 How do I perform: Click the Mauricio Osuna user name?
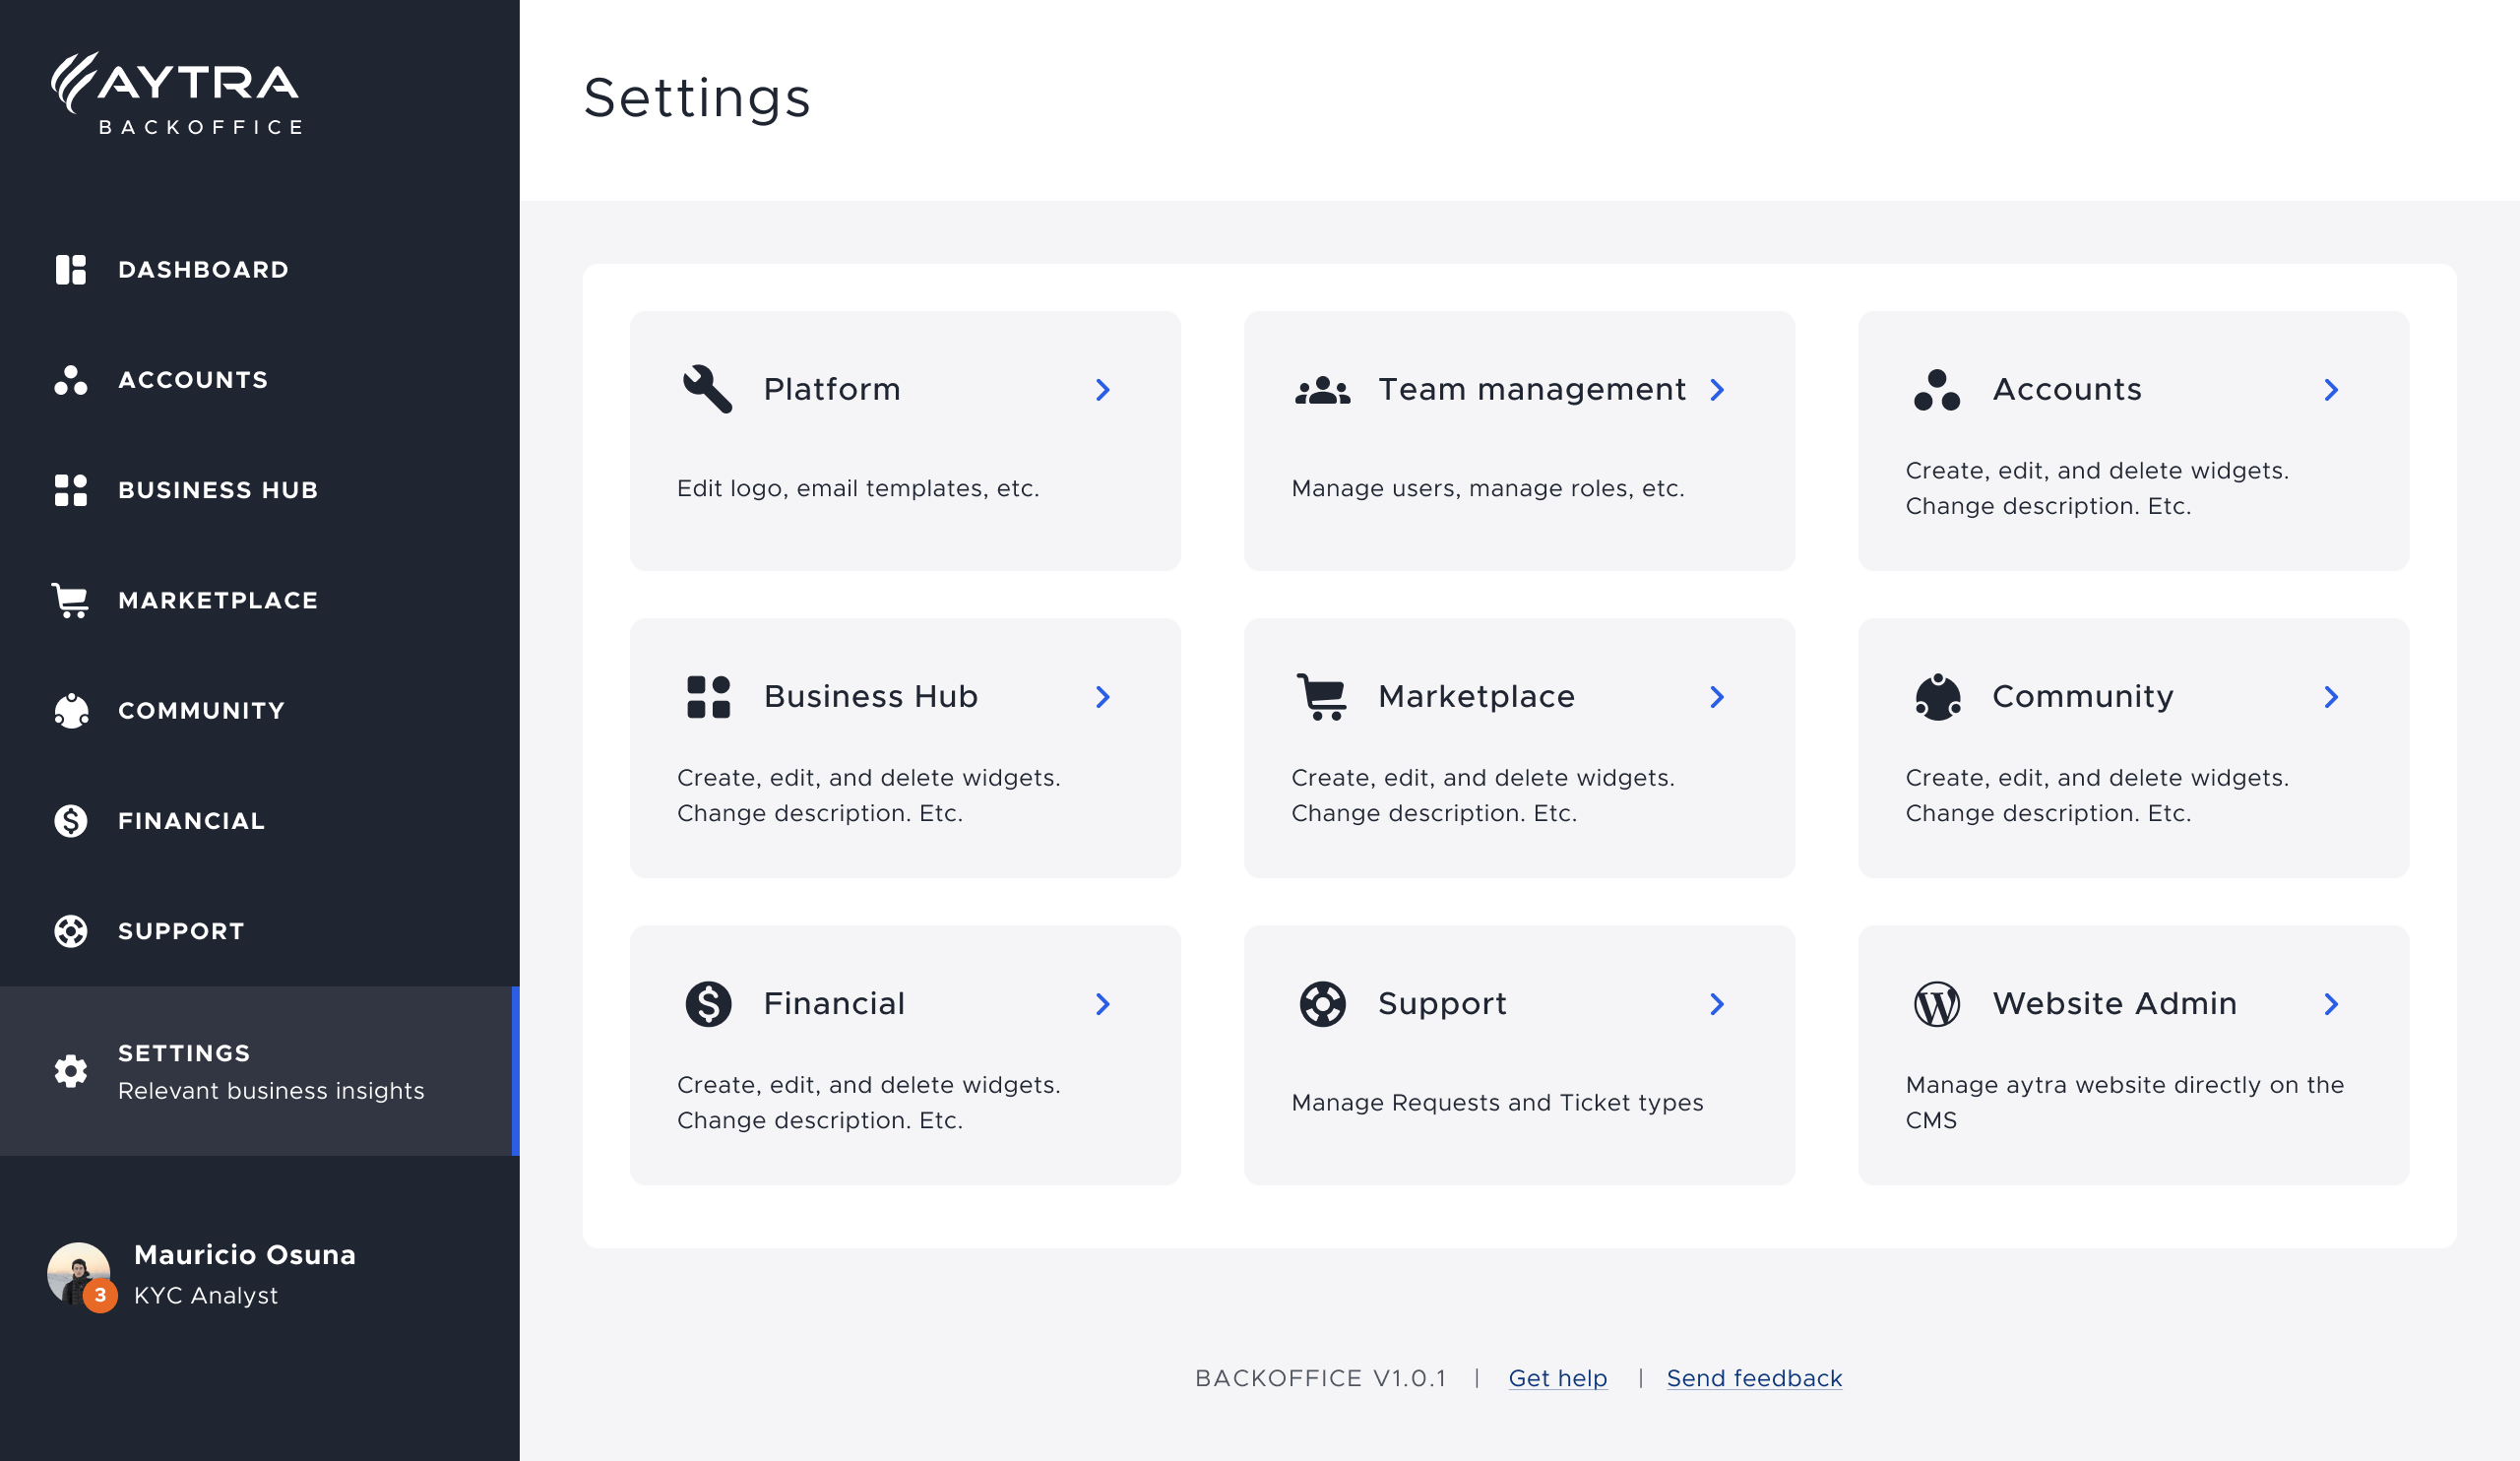click(245, 1255)
